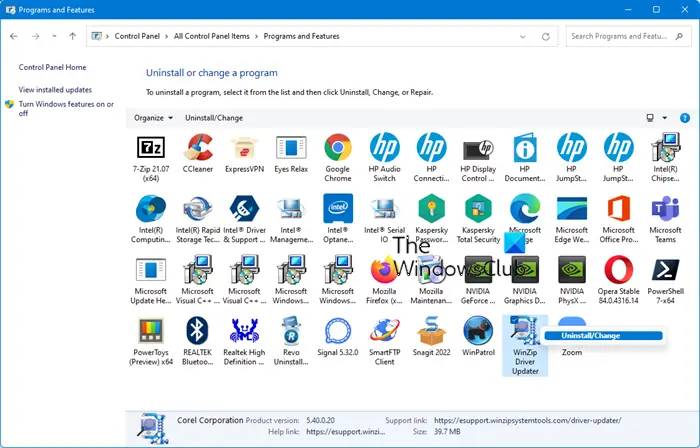Select the Microsoft Teams program
700x448 pixels.
(x=665, y=219)
